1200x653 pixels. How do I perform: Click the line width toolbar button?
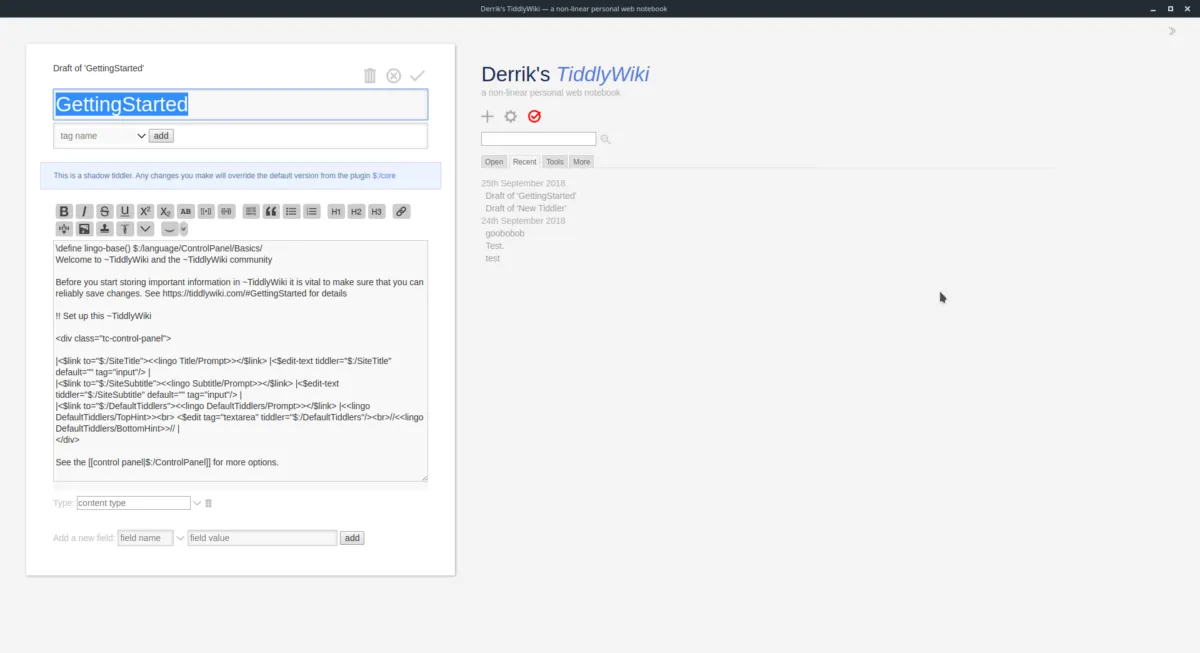click(x=170, y=229)
